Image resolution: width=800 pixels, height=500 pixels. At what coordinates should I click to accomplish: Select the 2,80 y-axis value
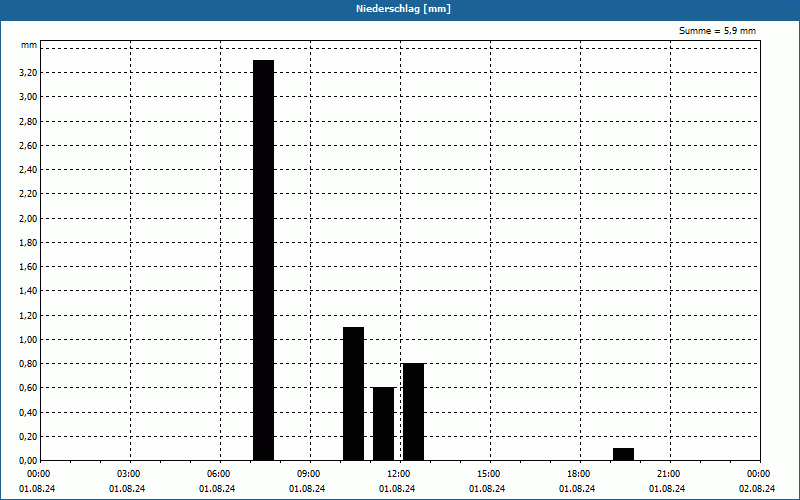tap(28, 121)
